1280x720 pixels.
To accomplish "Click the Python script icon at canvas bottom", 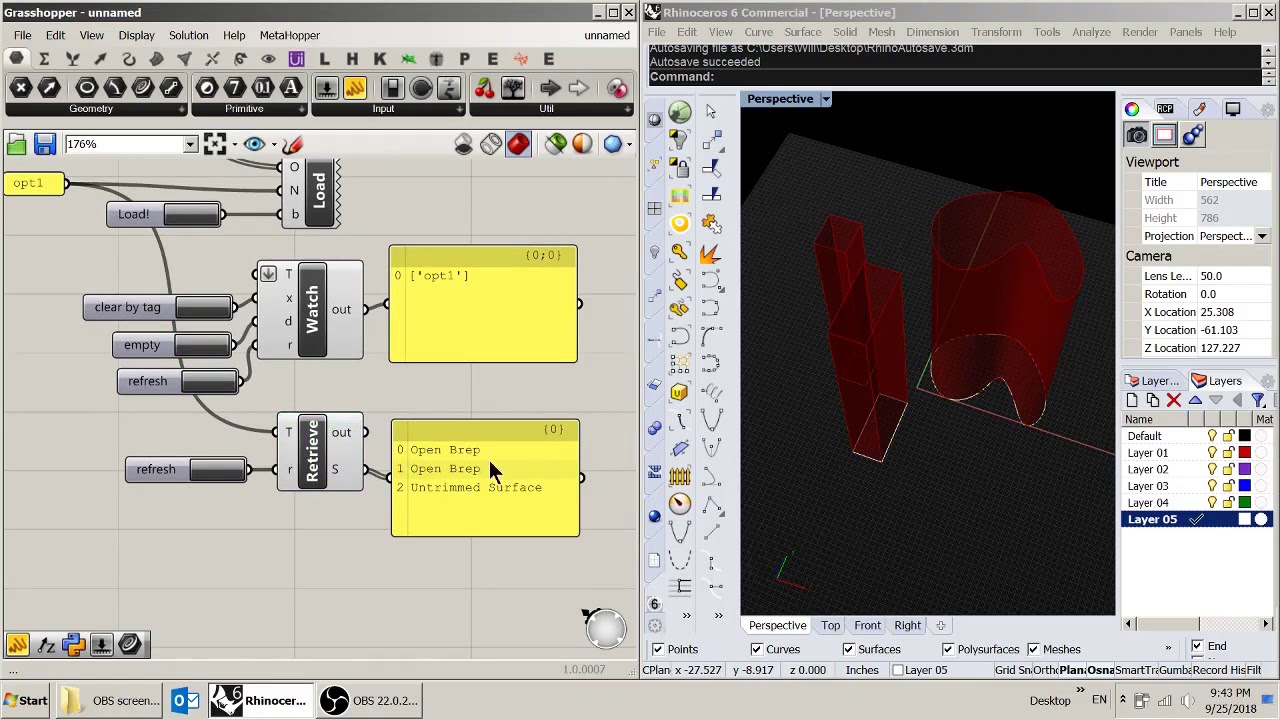I will 73,645.
